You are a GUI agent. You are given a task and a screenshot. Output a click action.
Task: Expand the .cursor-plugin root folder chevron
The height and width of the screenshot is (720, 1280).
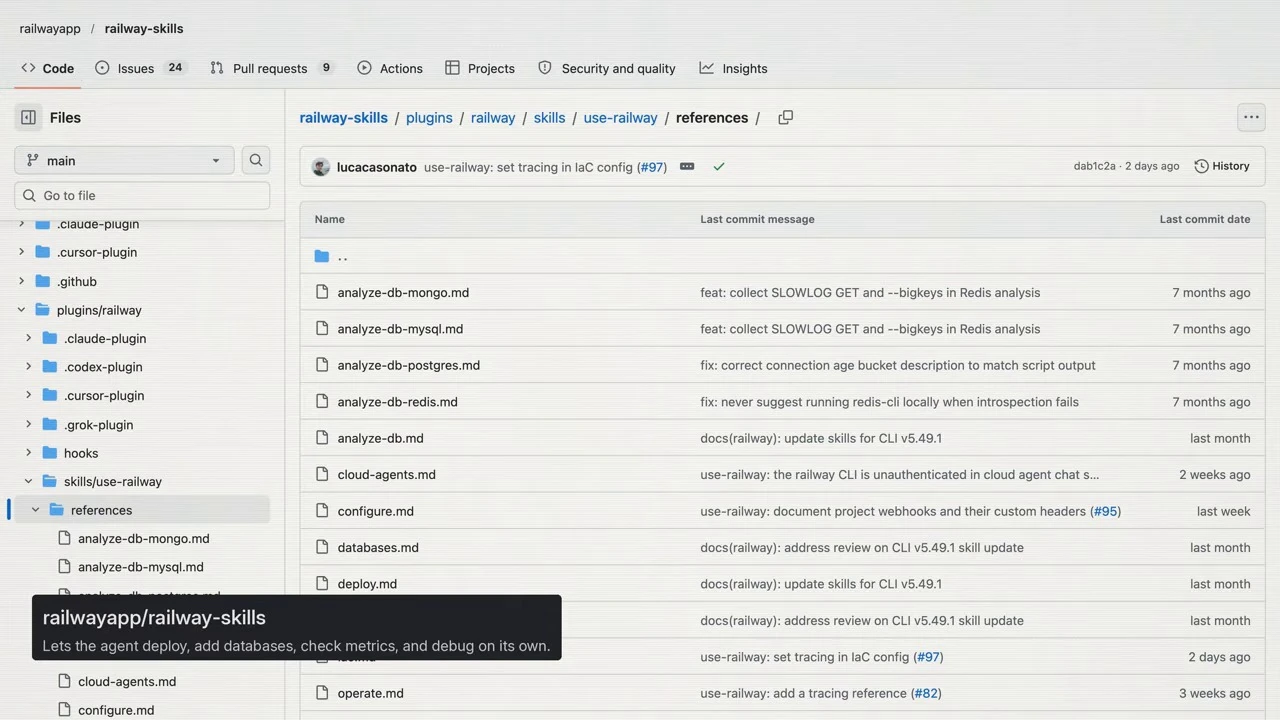tap(21, 252)
